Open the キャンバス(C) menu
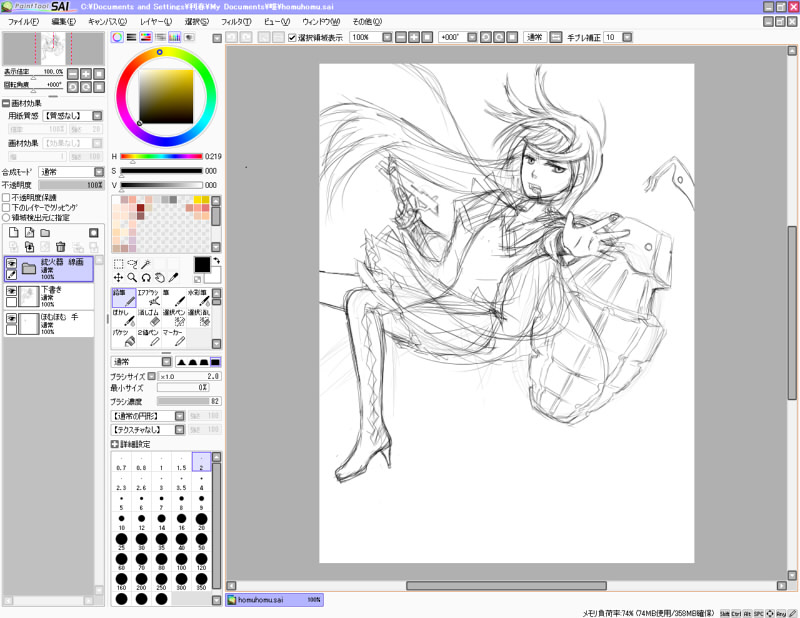 107,21
